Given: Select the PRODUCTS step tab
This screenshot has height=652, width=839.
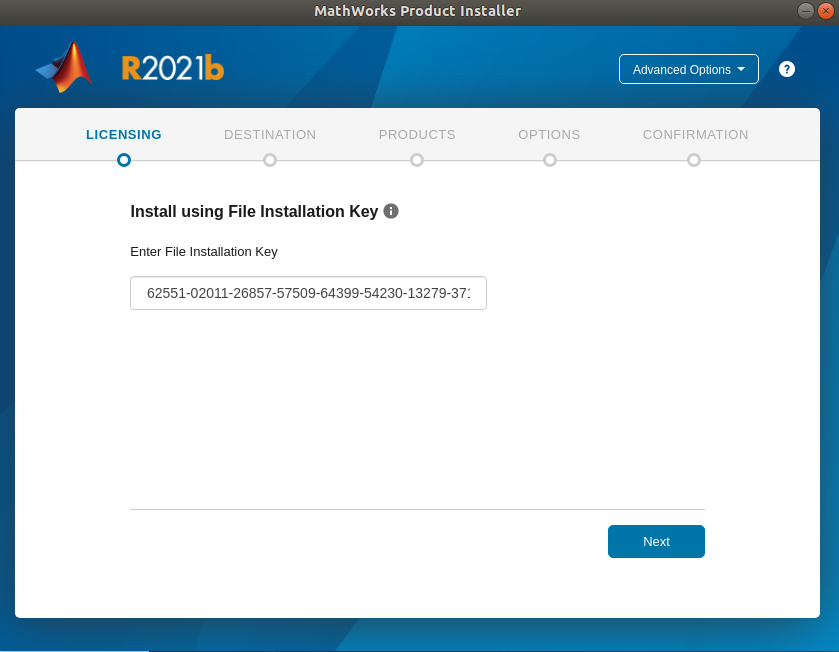Looking at the screenshot, I should [x=417, y=135].
